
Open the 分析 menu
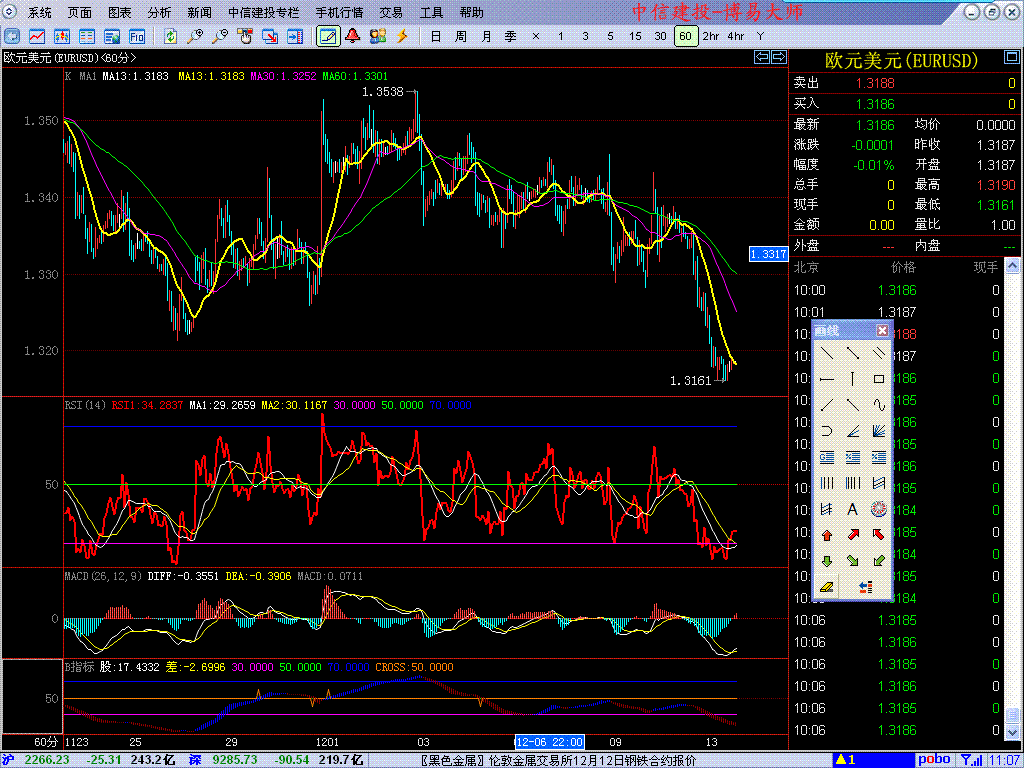[x=159, y=13]
